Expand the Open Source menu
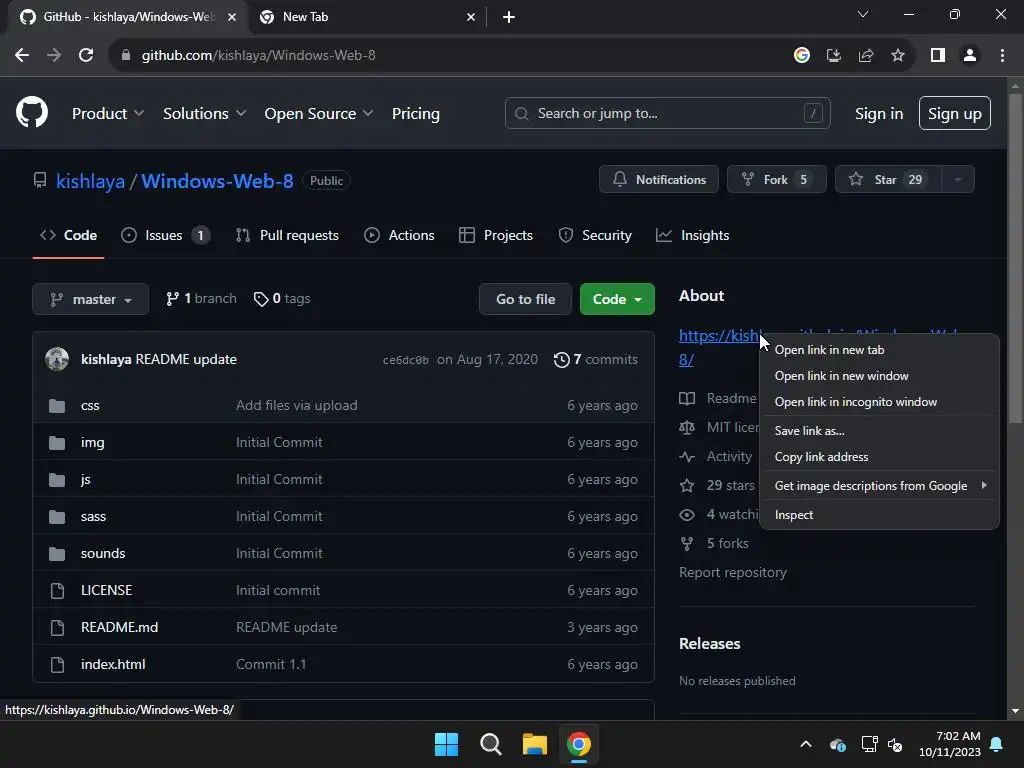This screenshot has width=1024, height=768. point(319,114)
